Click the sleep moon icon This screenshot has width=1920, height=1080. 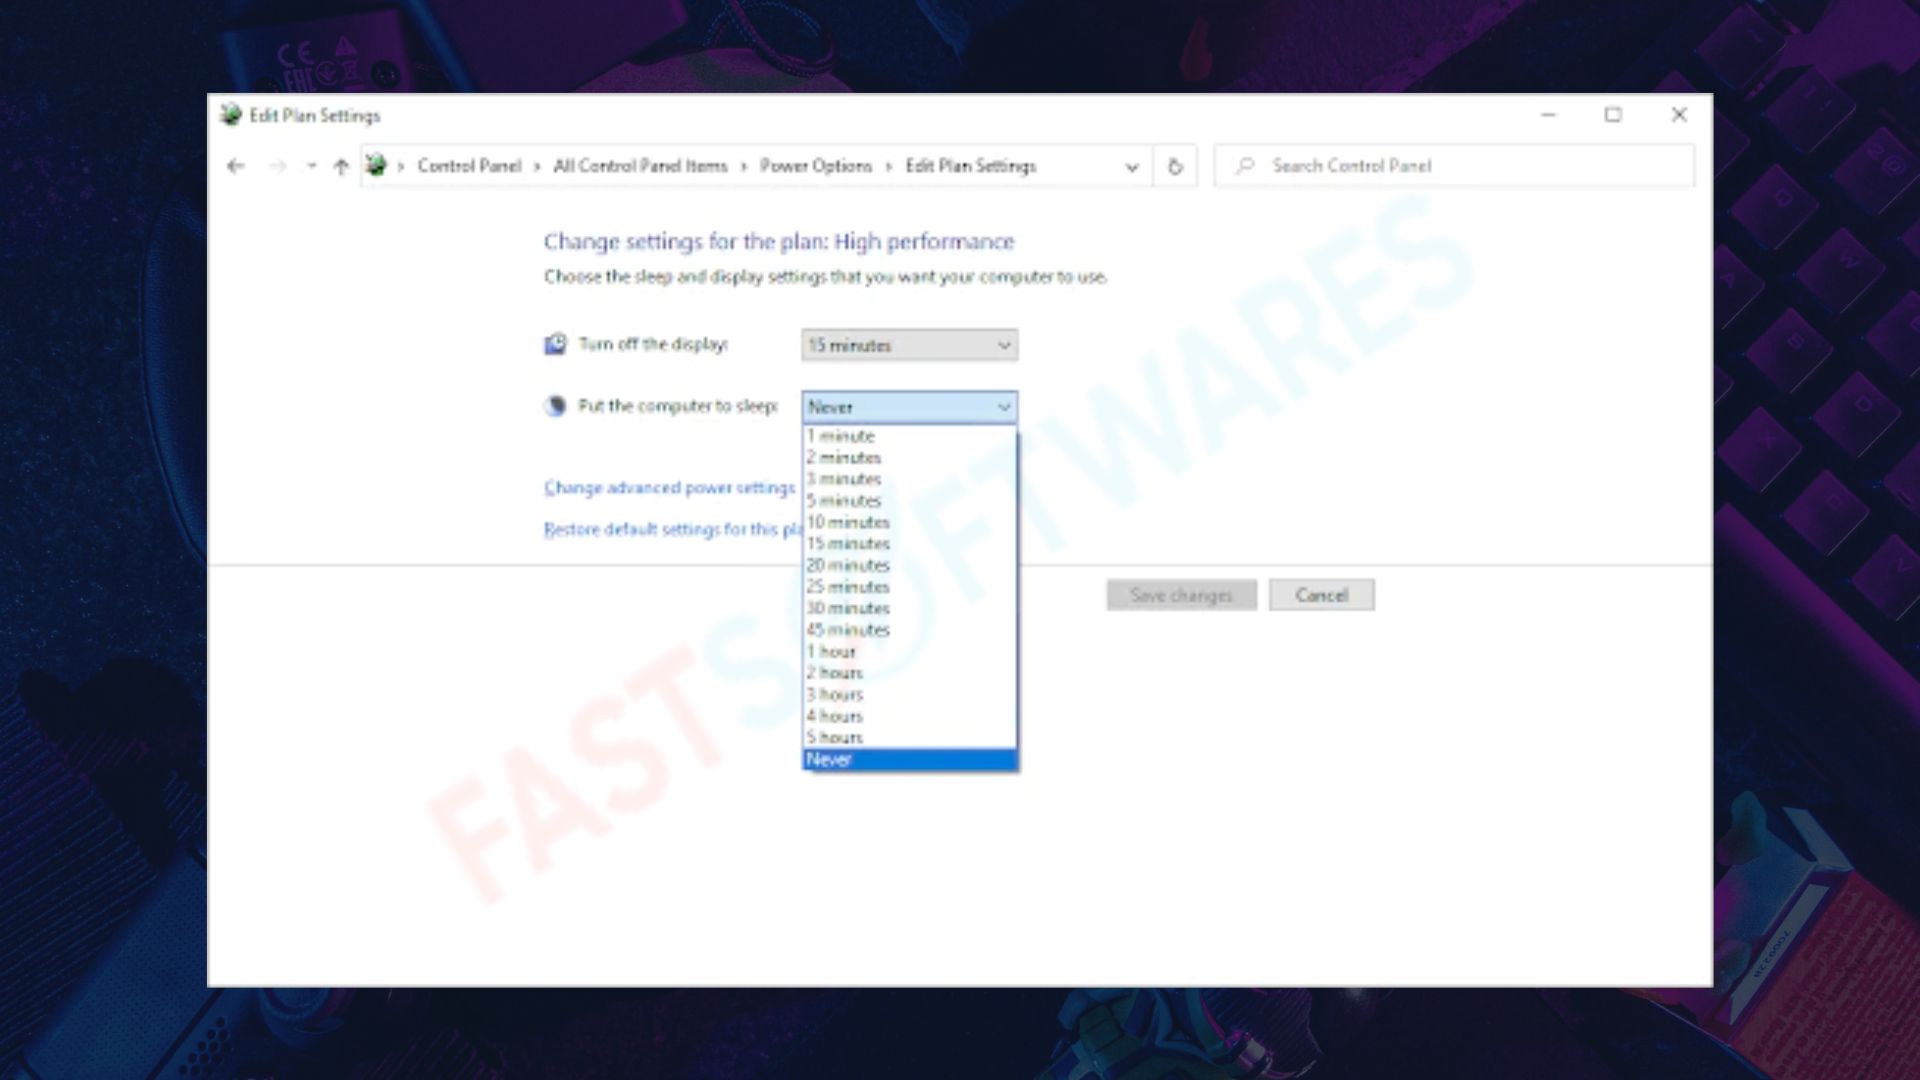pos(555,406)
